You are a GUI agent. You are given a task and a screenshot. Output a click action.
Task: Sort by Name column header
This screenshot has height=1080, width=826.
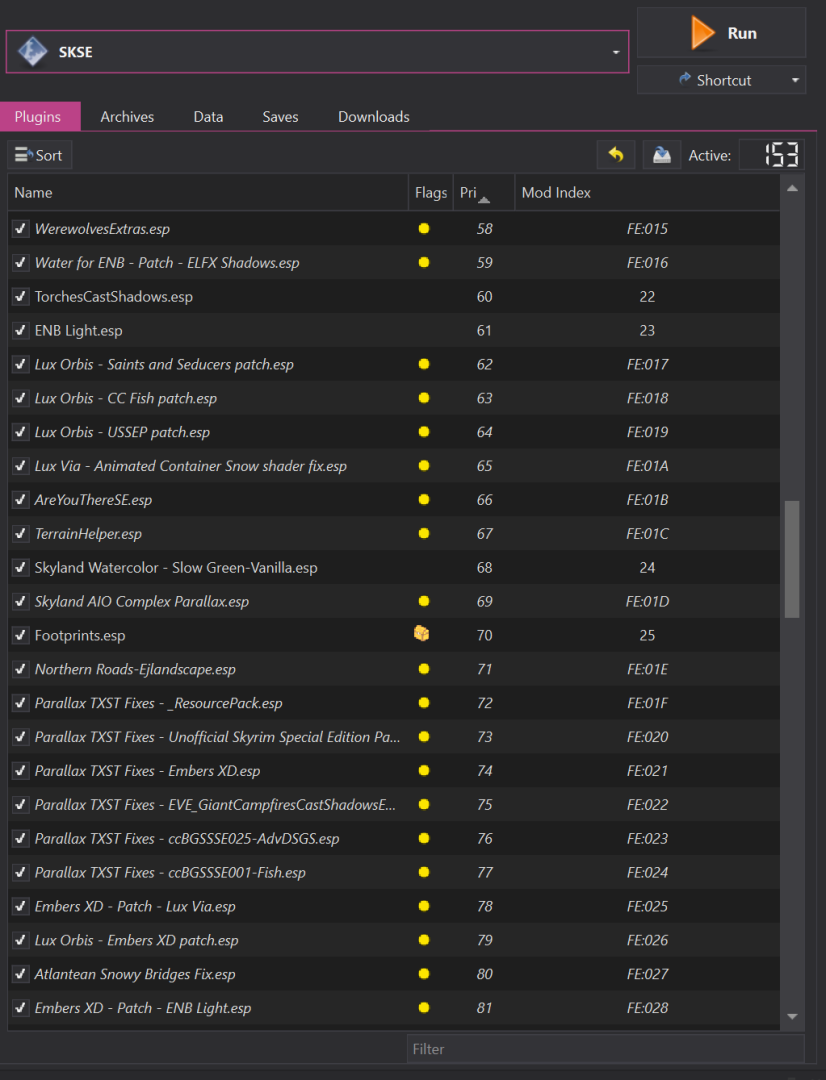point(207,193)
